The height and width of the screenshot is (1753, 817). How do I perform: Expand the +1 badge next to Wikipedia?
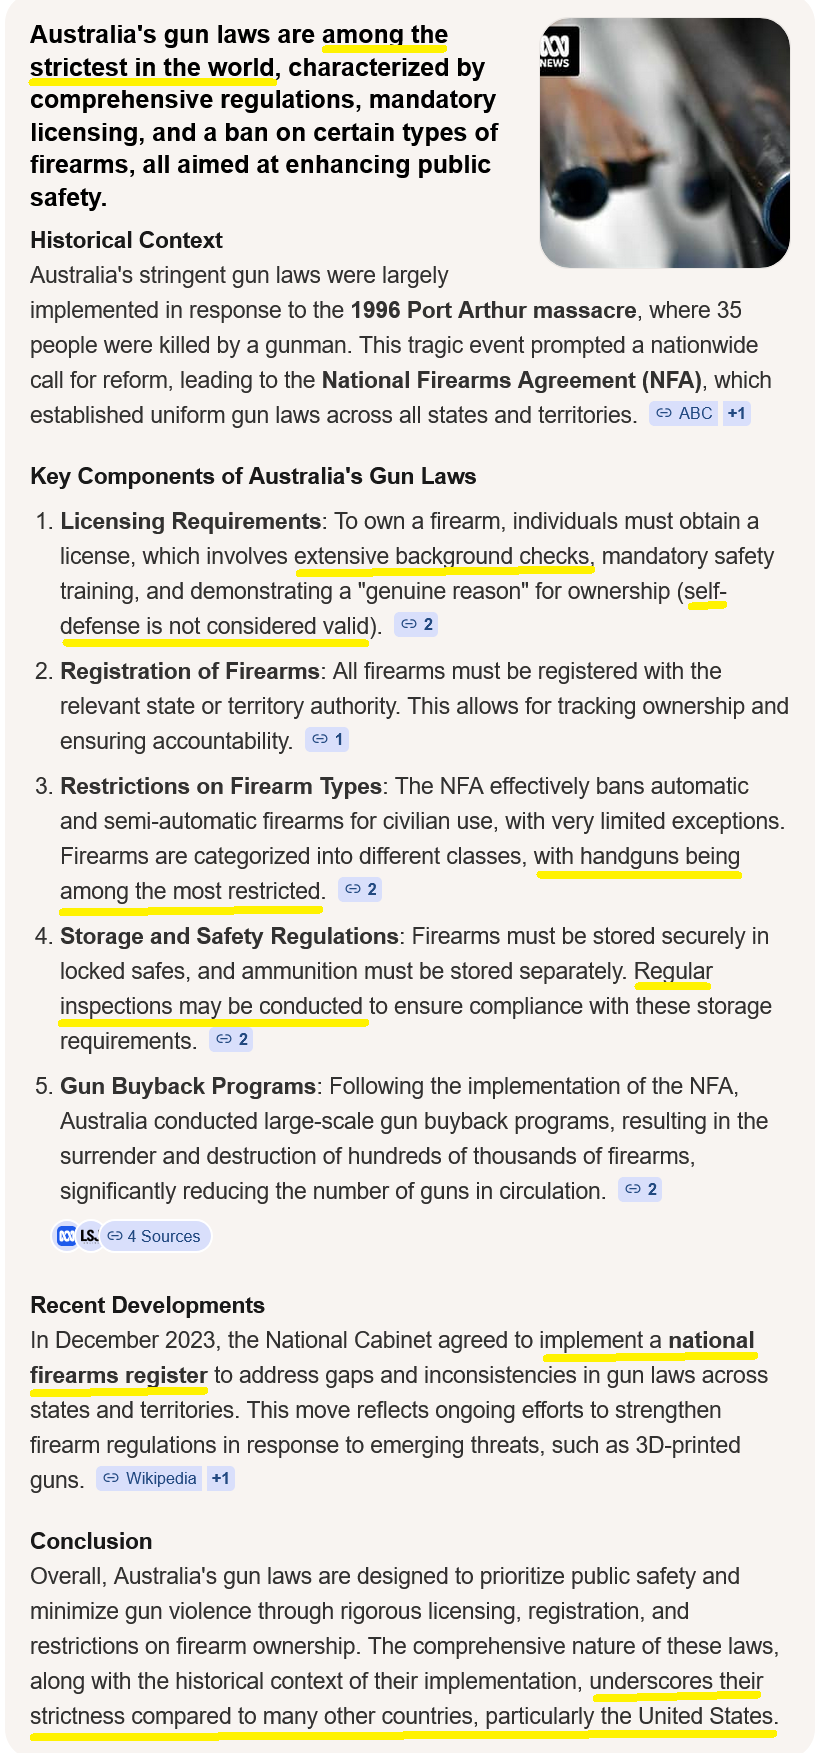point(221,1478)
